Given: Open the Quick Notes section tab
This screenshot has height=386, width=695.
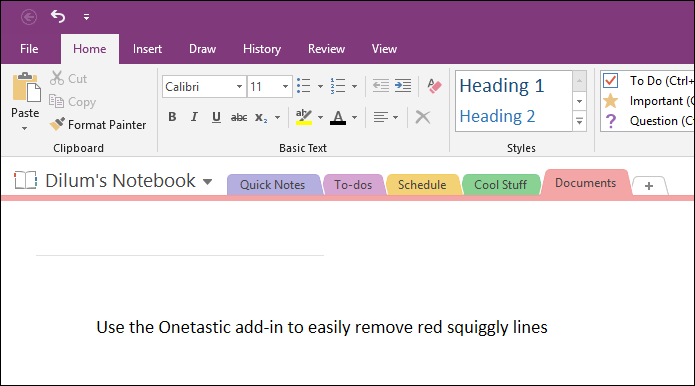Looking at the screenshot, I should tap(273, 185).
